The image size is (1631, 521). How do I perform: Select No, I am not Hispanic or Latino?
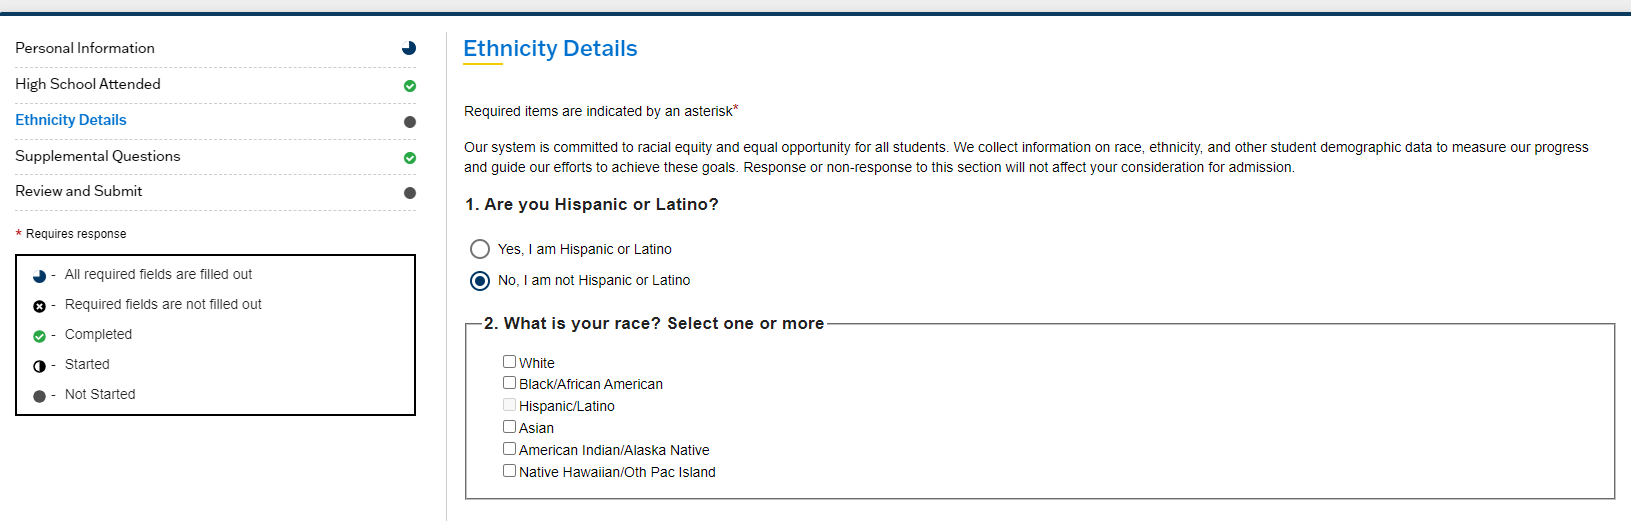[480, 281]
